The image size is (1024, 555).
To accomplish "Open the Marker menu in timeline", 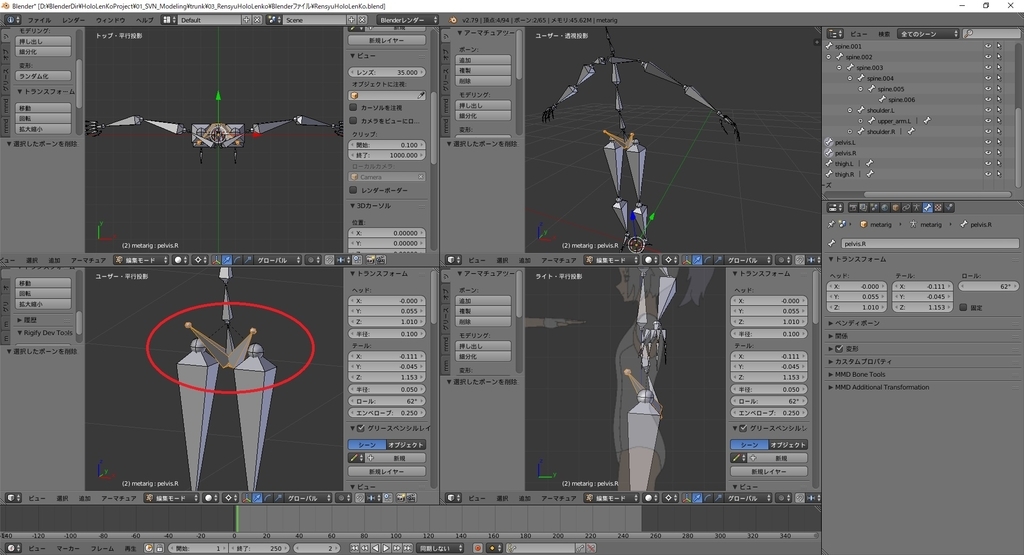I will point(68,548).
